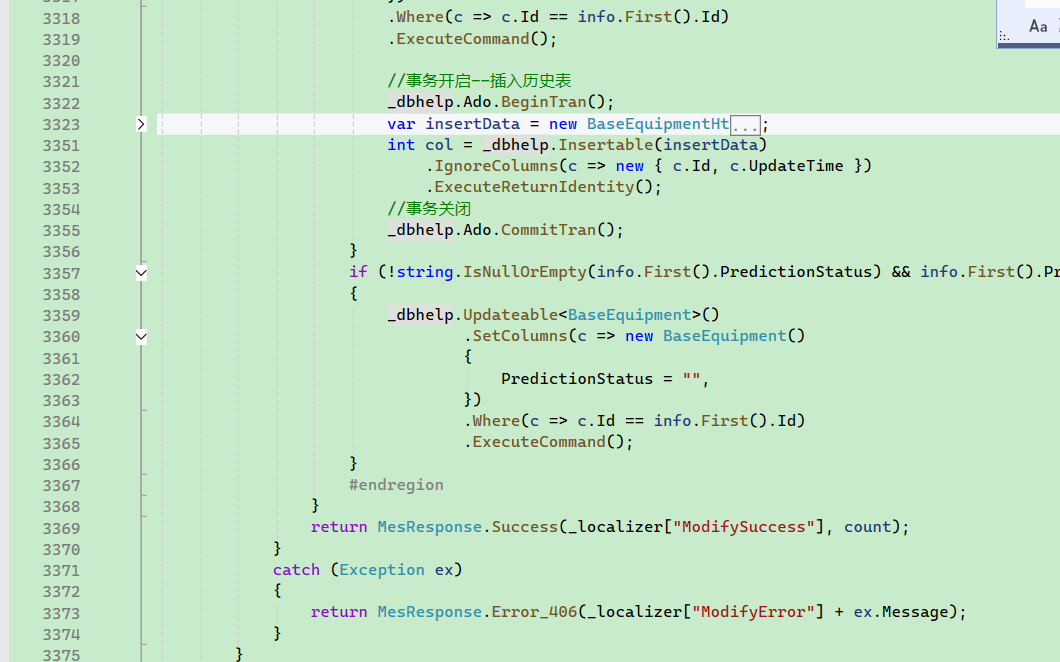Click the #endregion directive
1060x662 pixels.
396,485
